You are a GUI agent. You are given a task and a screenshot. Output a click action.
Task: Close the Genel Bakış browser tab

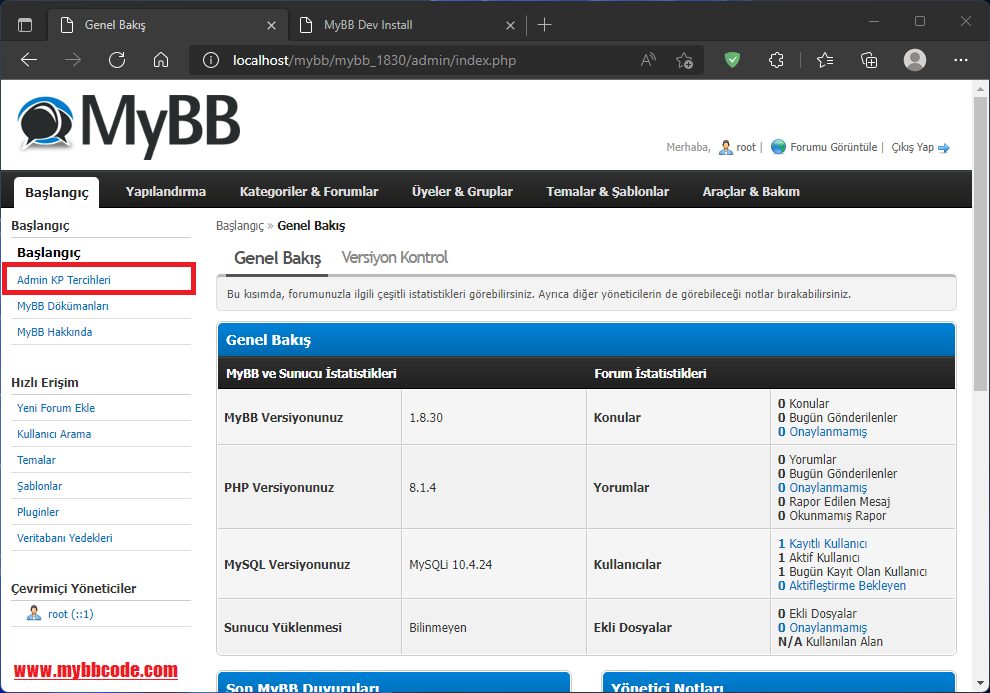271,25
